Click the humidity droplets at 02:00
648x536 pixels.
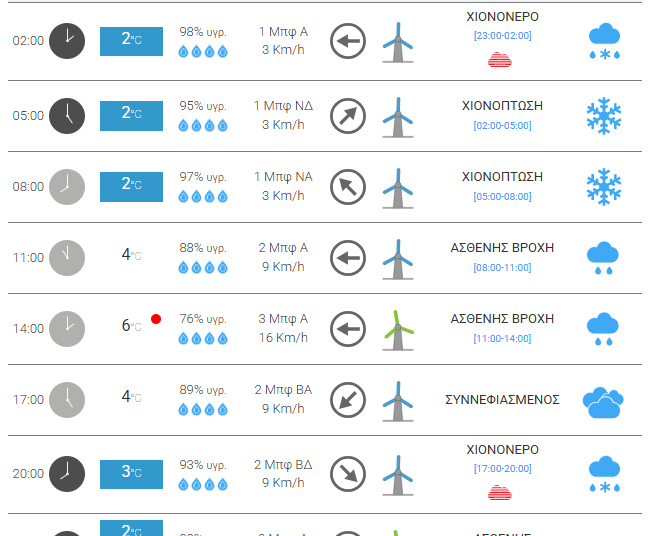(203, 52)
